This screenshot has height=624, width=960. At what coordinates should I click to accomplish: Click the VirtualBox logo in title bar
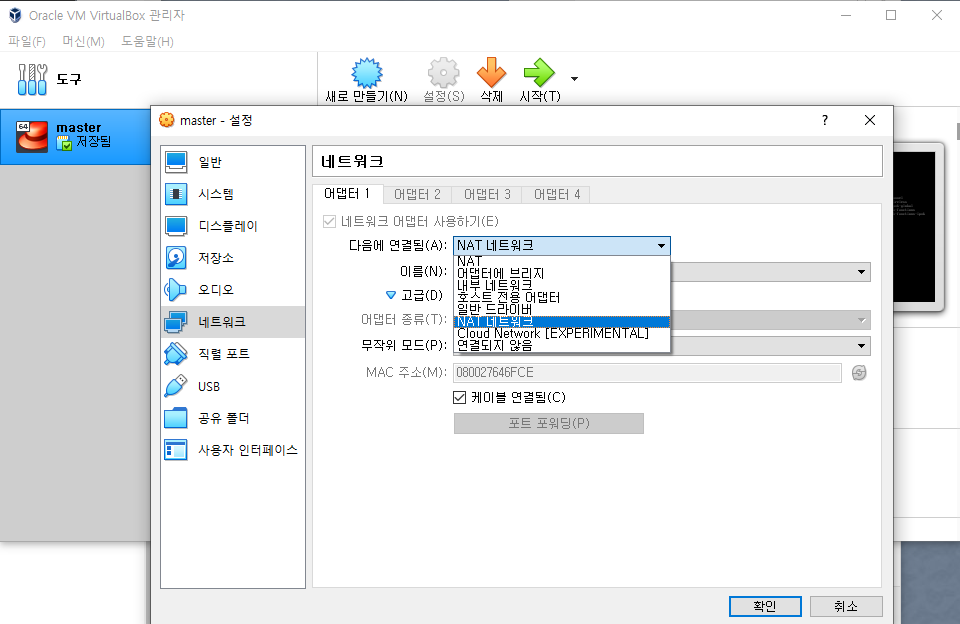point(15,15)
